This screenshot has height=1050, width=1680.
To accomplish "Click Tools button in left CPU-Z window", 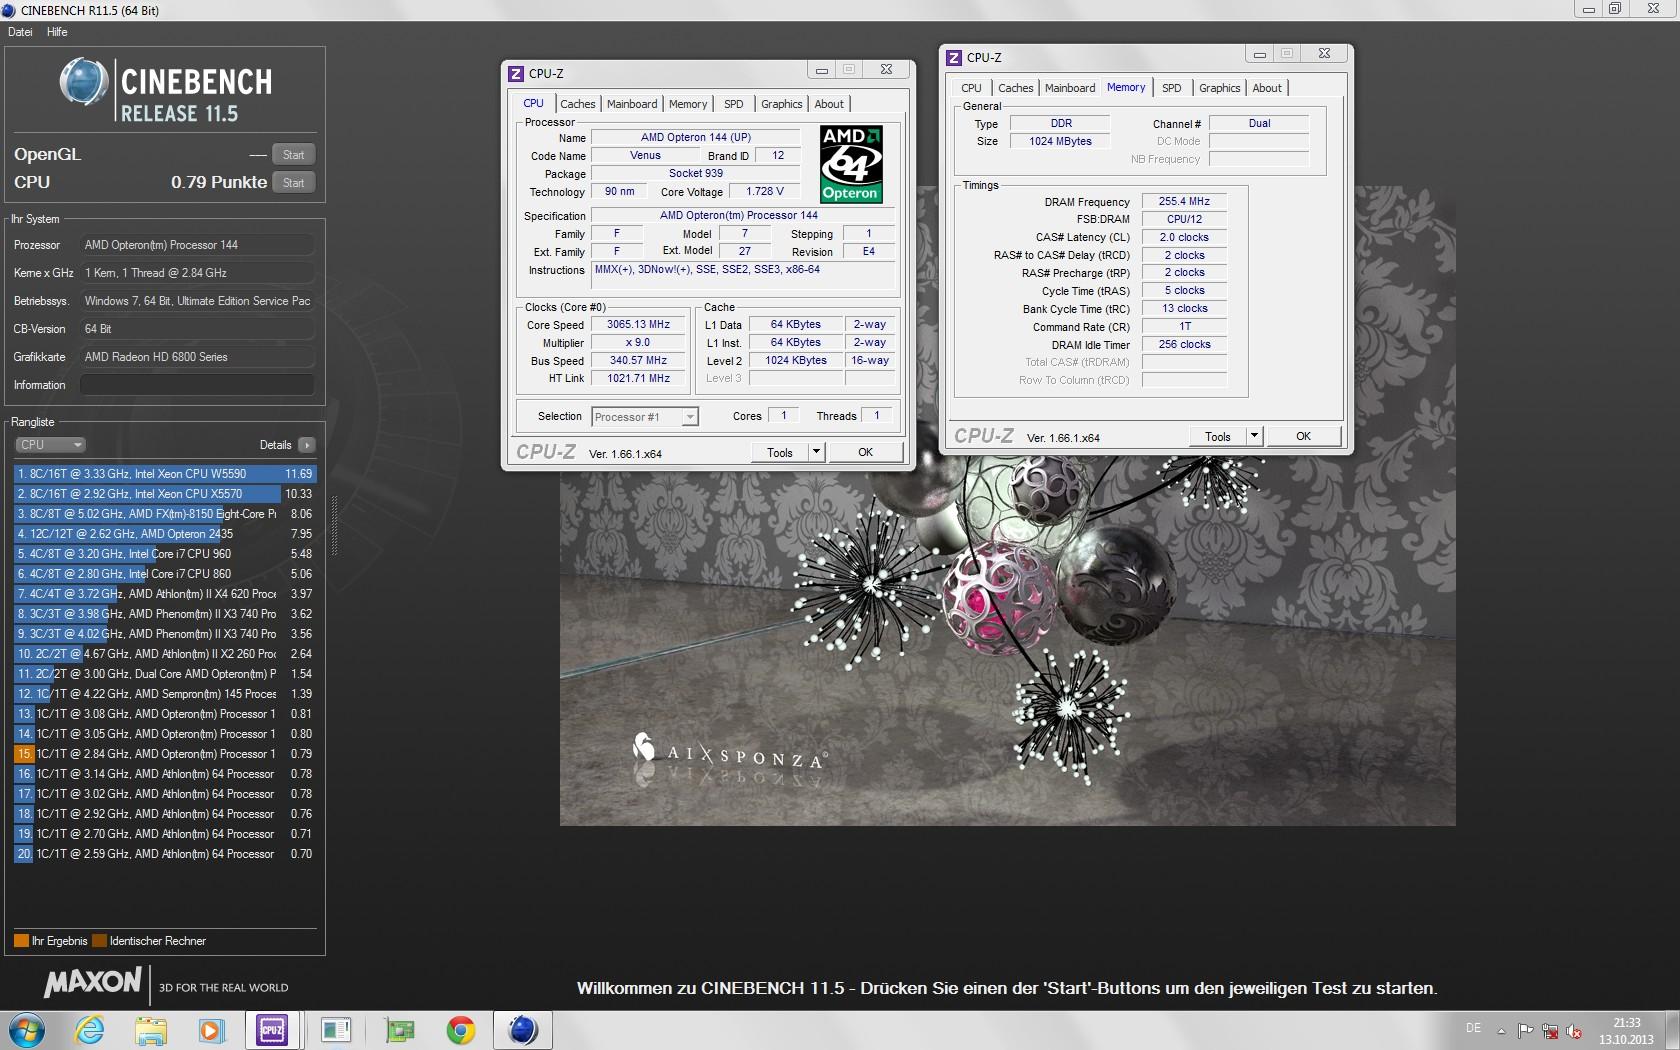I will (x=780, y=453).
